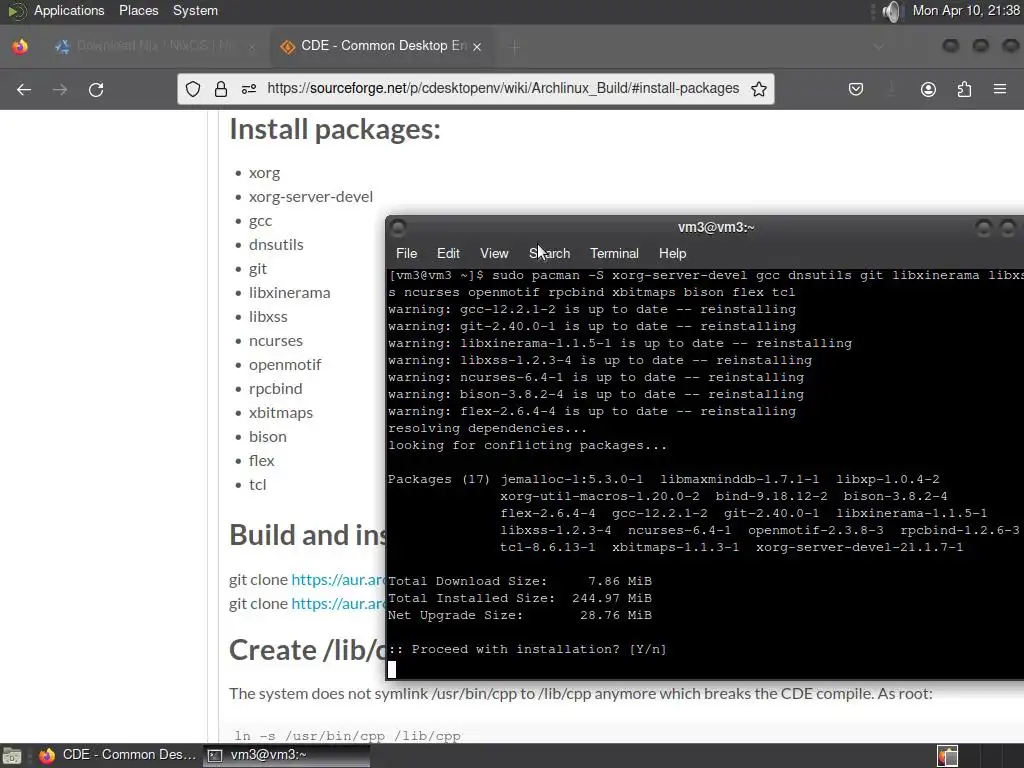Close the Download Nix tab
Image resolution: width=1024 pixels, height=768 pixels.
pyautogui.click(x=251, y=46)
